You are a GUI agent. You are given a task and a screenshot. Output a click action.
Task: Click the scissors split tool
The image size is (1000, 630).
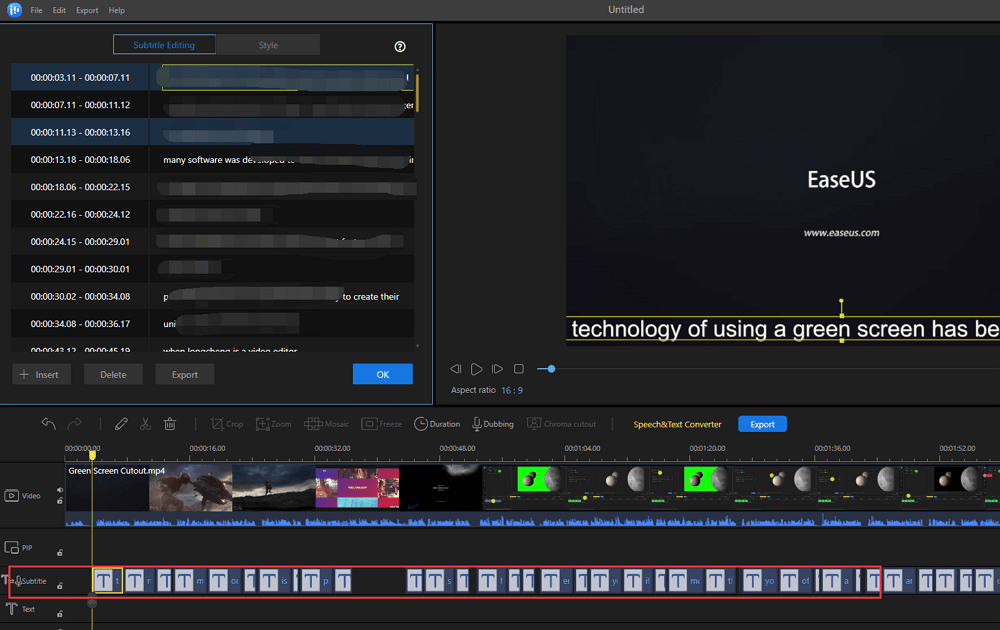145,424
